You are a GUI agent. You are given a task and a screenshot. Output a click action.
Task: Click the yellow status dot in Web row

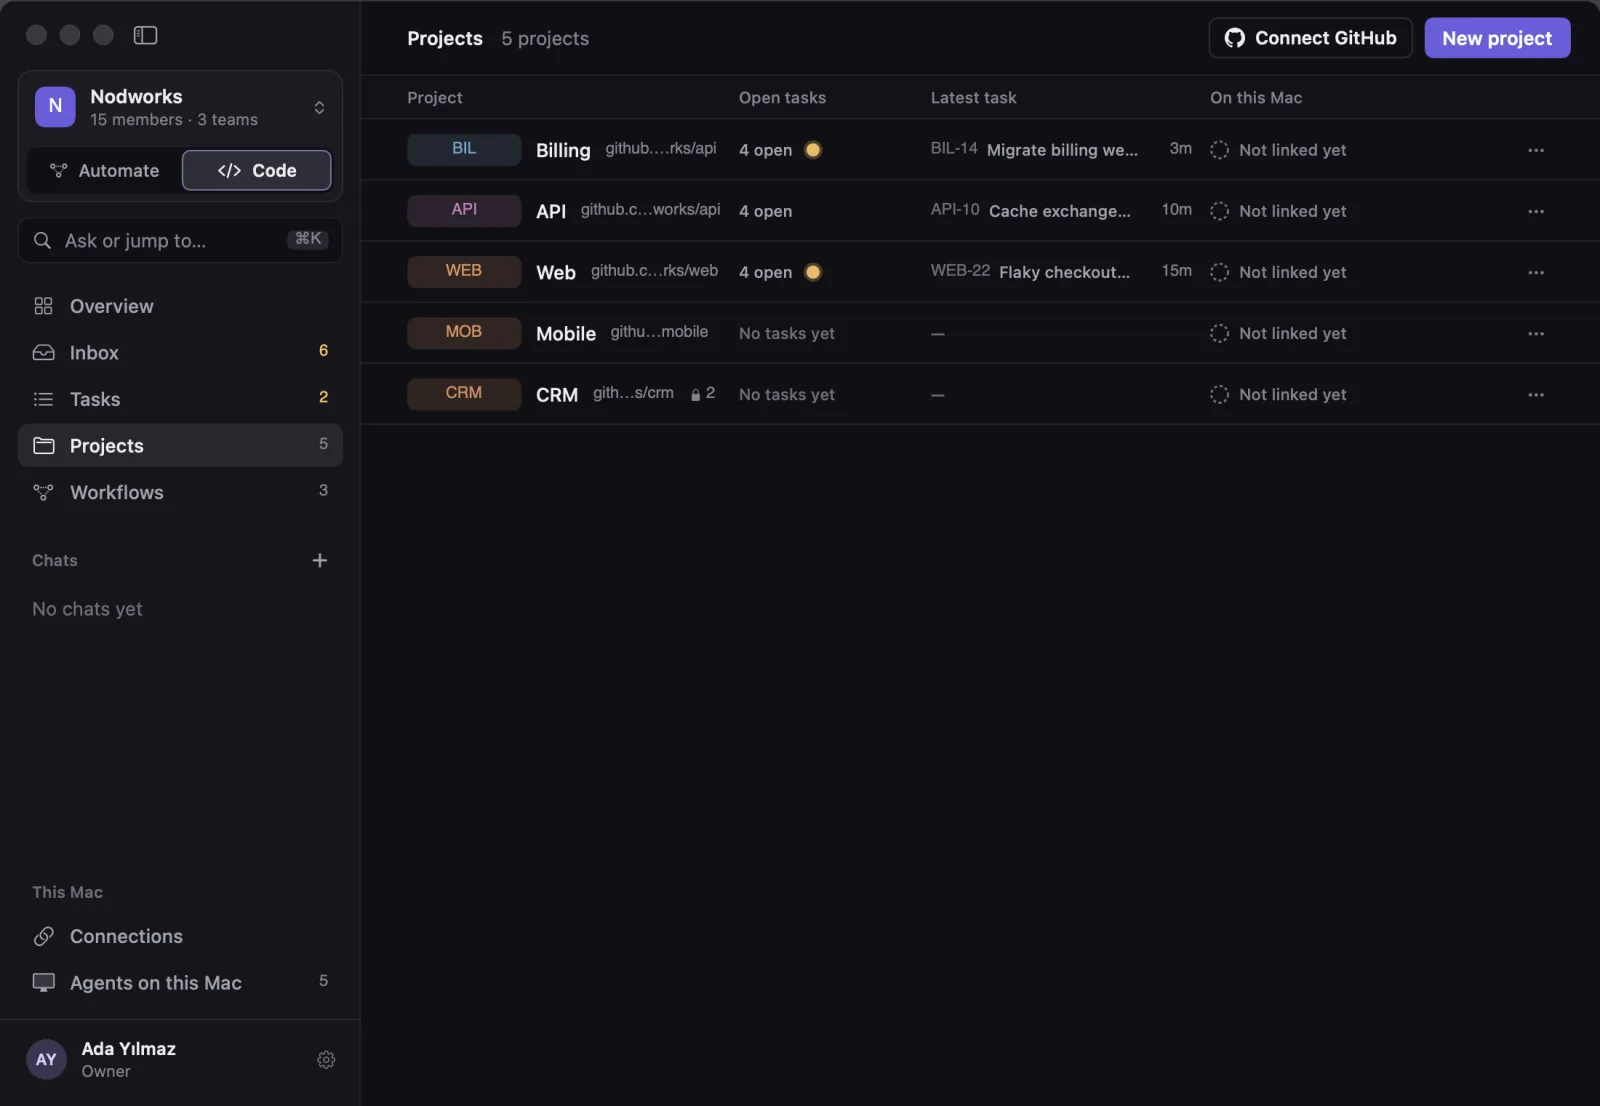813,272
